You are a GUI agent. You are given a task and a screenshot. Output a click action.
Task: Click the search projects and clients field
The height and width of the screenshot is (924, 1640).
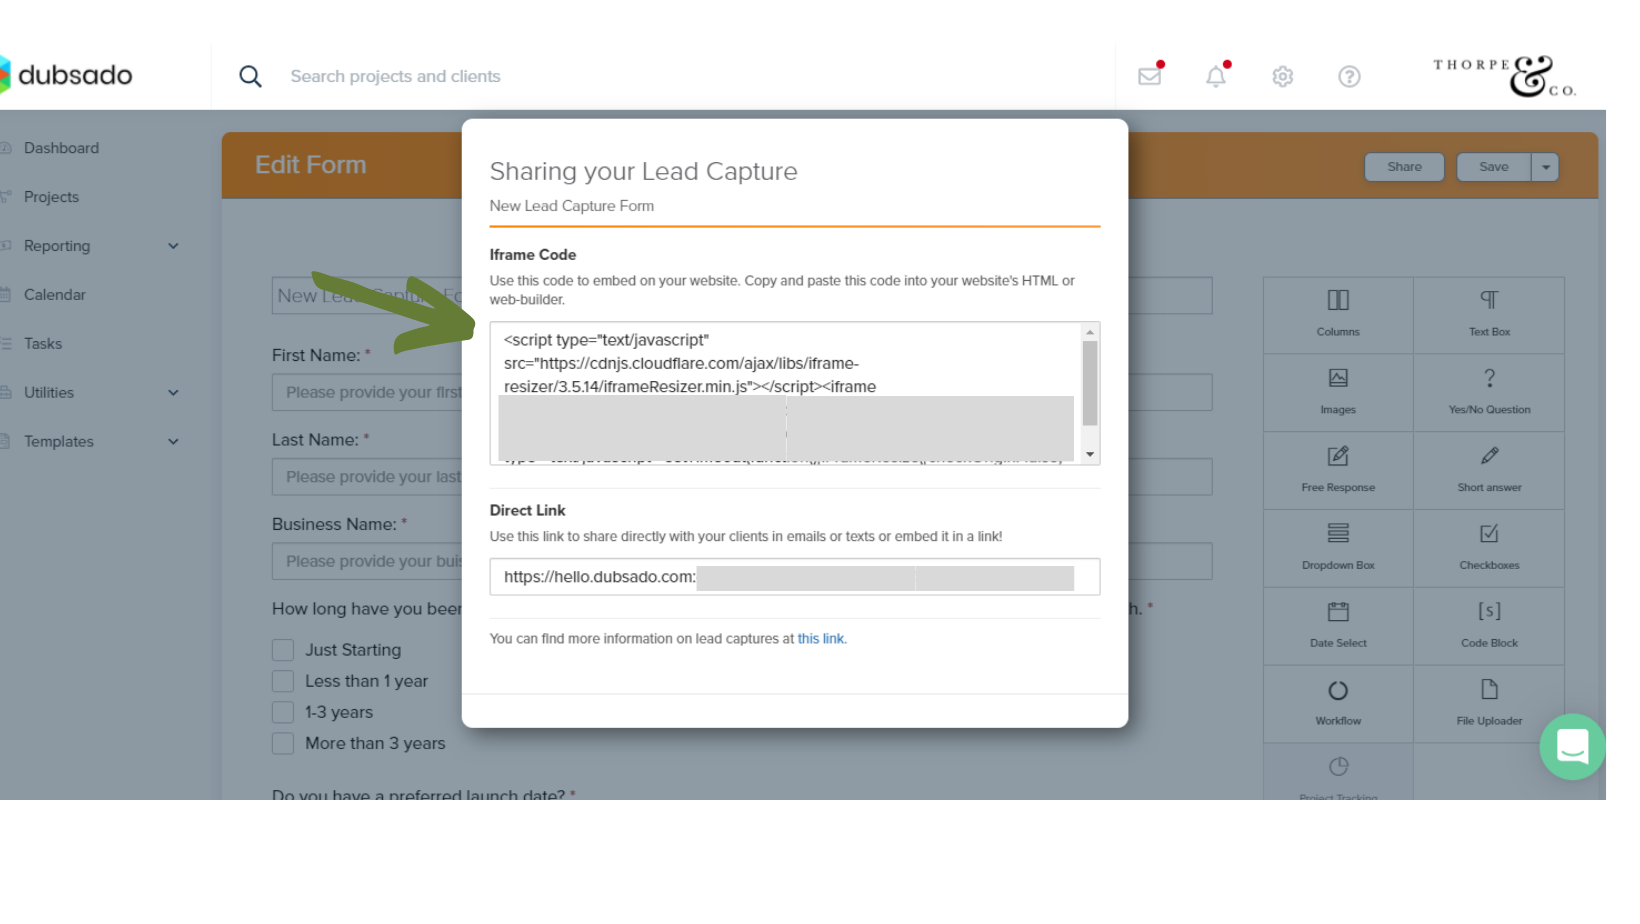click(395, 76)
